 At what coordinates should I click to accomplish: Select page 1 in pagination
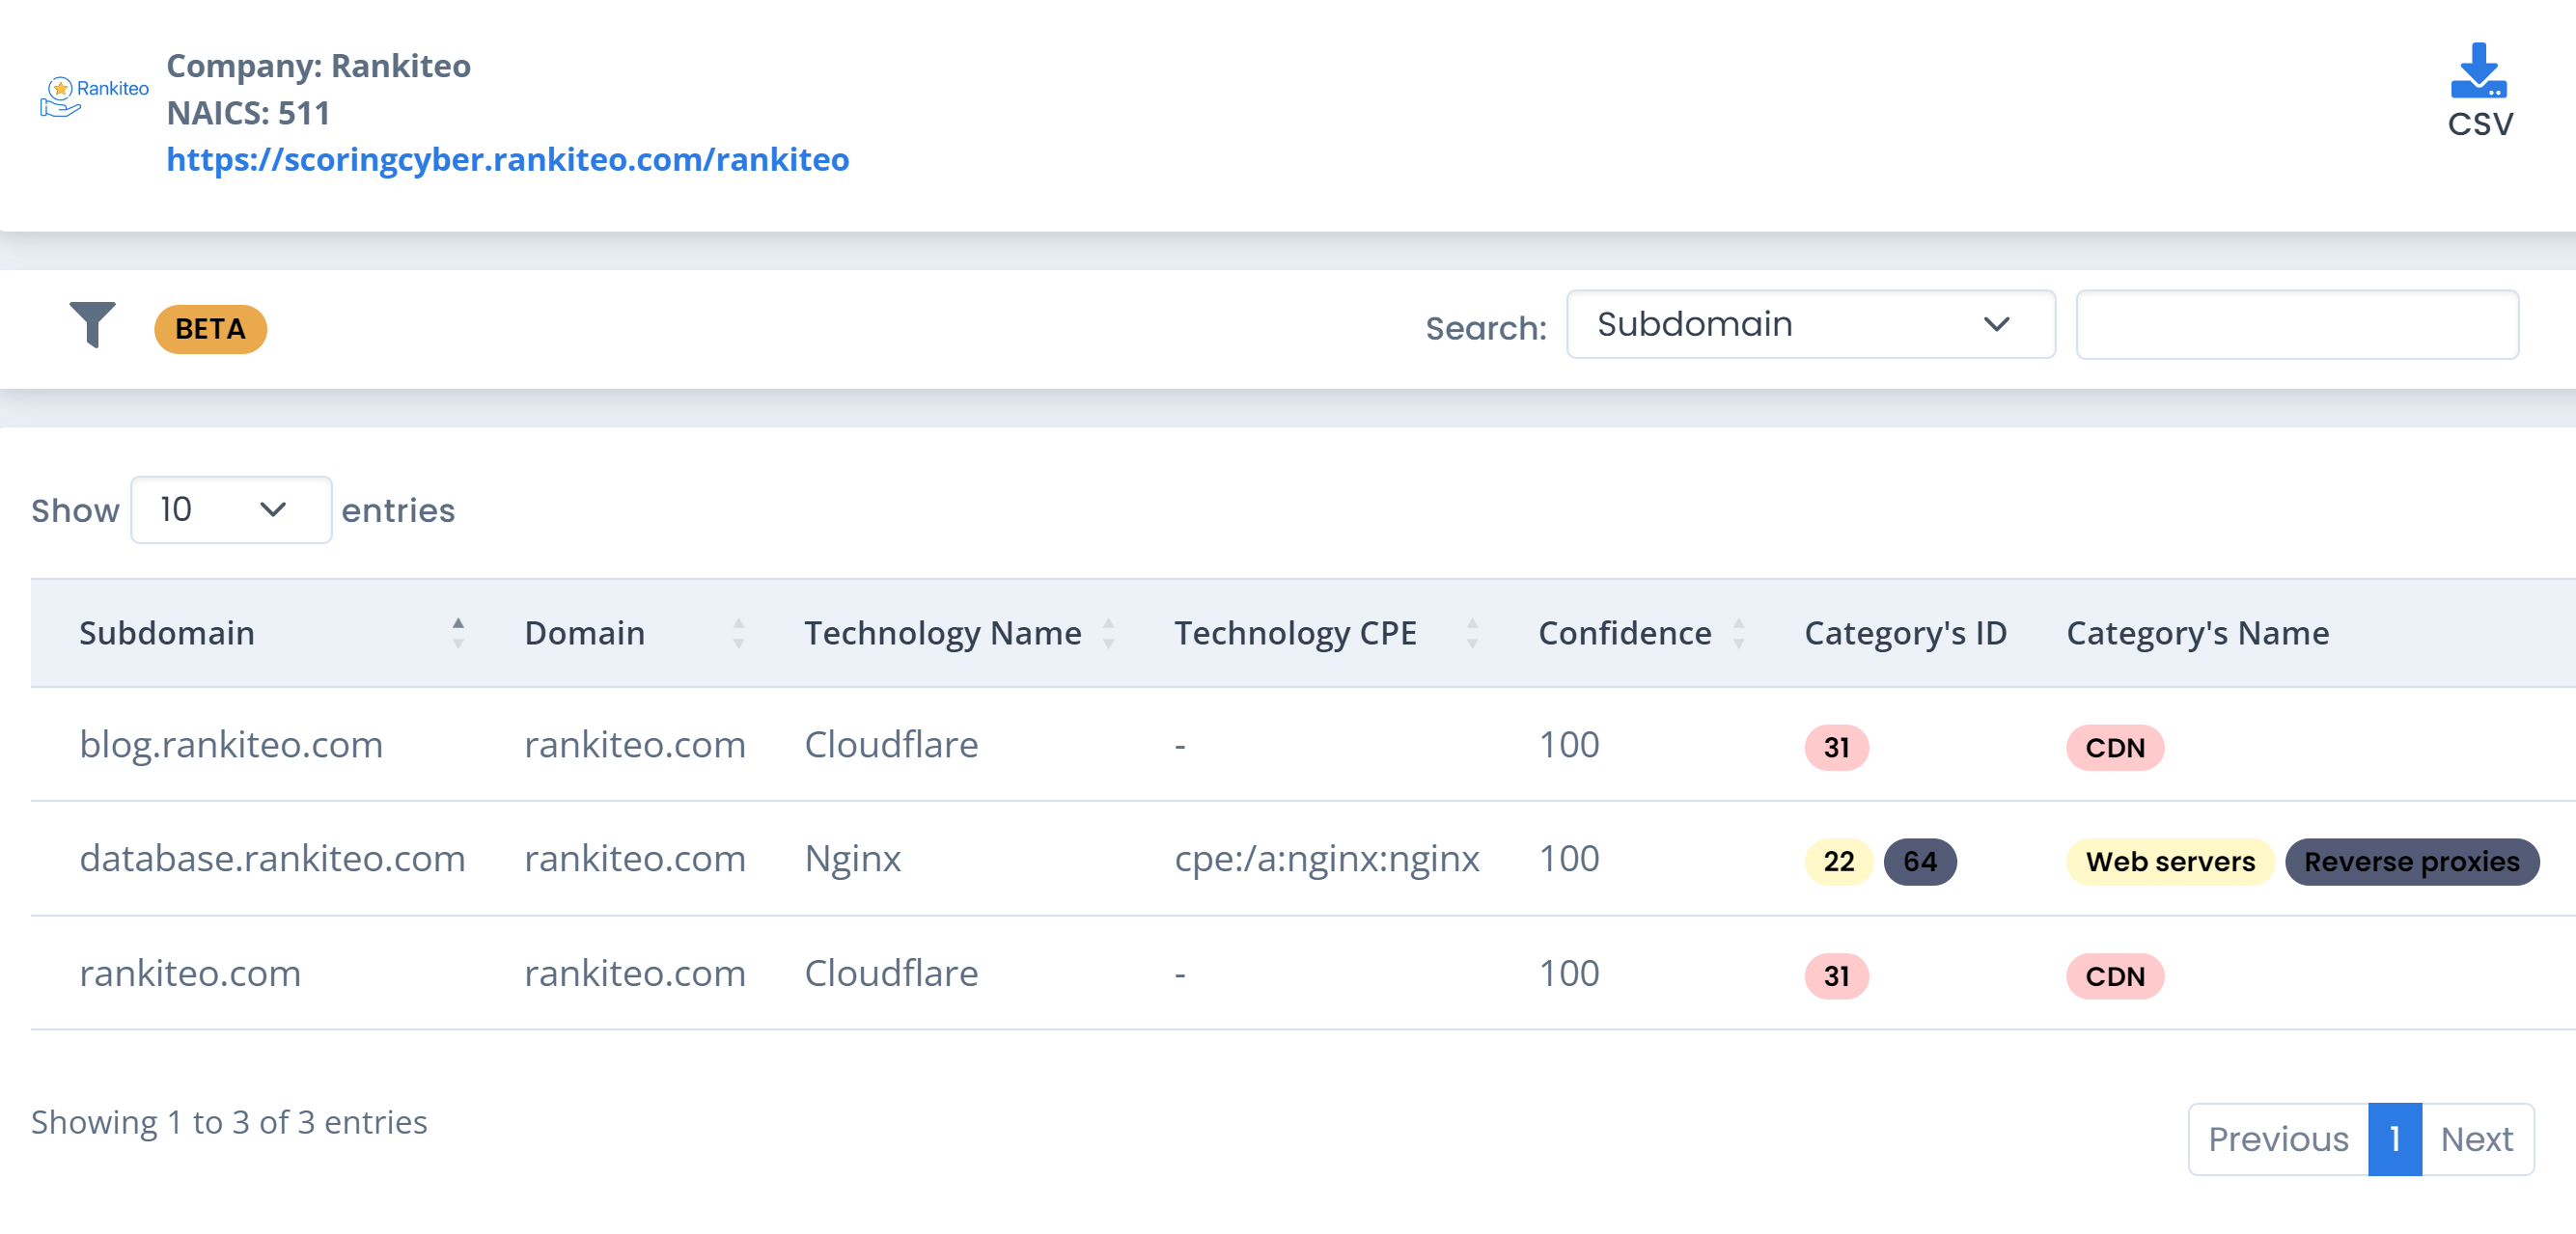pyautogui.click(x=2394, y=1138)
